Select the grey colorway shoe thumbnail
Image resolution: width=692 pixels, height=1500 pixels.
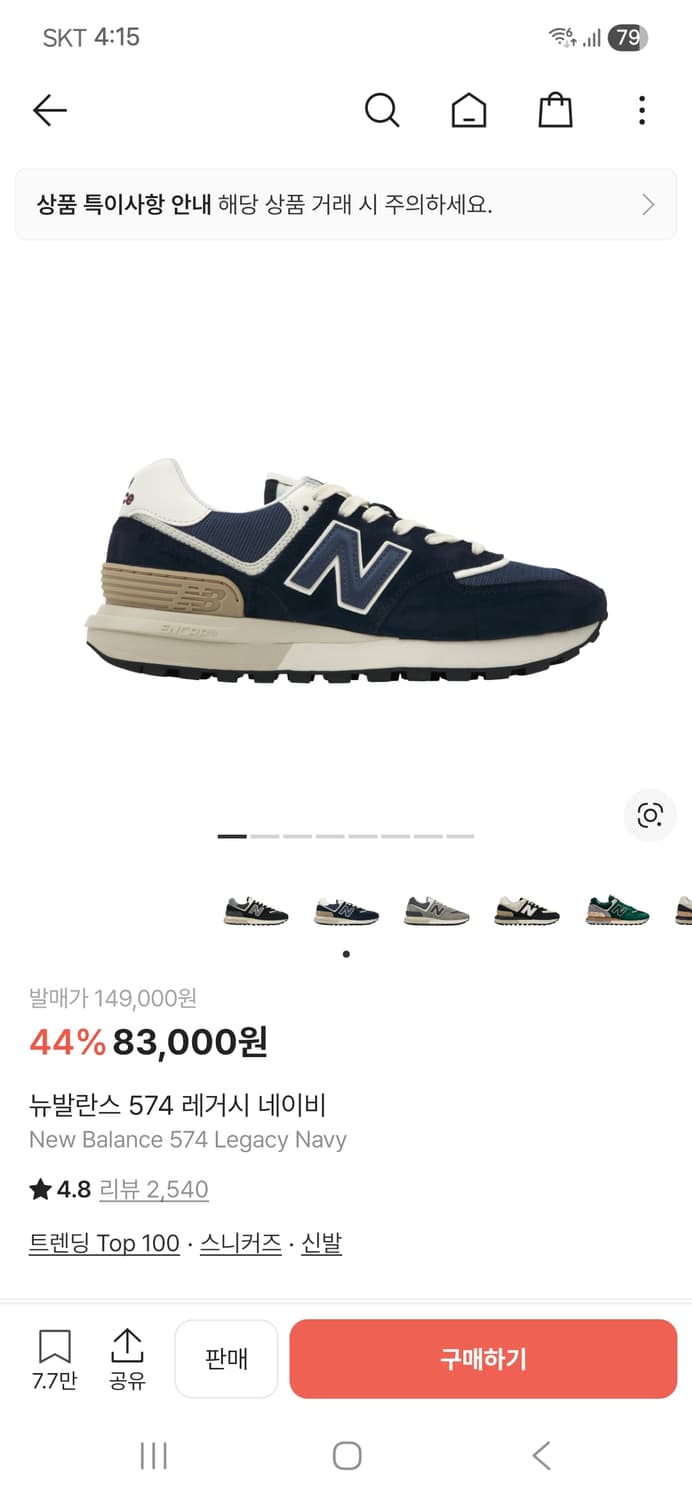(x=437, y=910)
